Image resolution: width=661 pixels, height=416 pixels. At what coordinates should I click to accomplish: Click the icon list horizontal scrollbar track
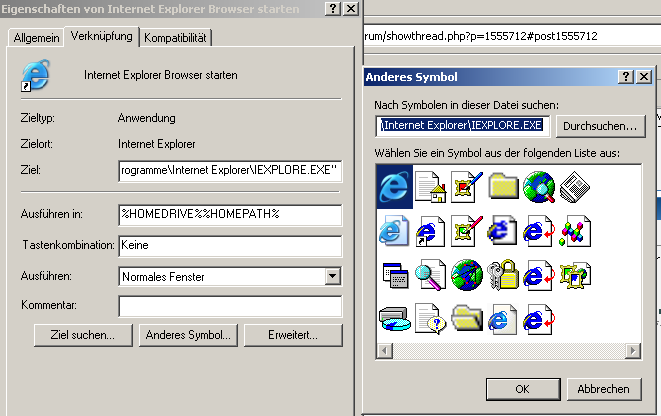click(509, 351)
